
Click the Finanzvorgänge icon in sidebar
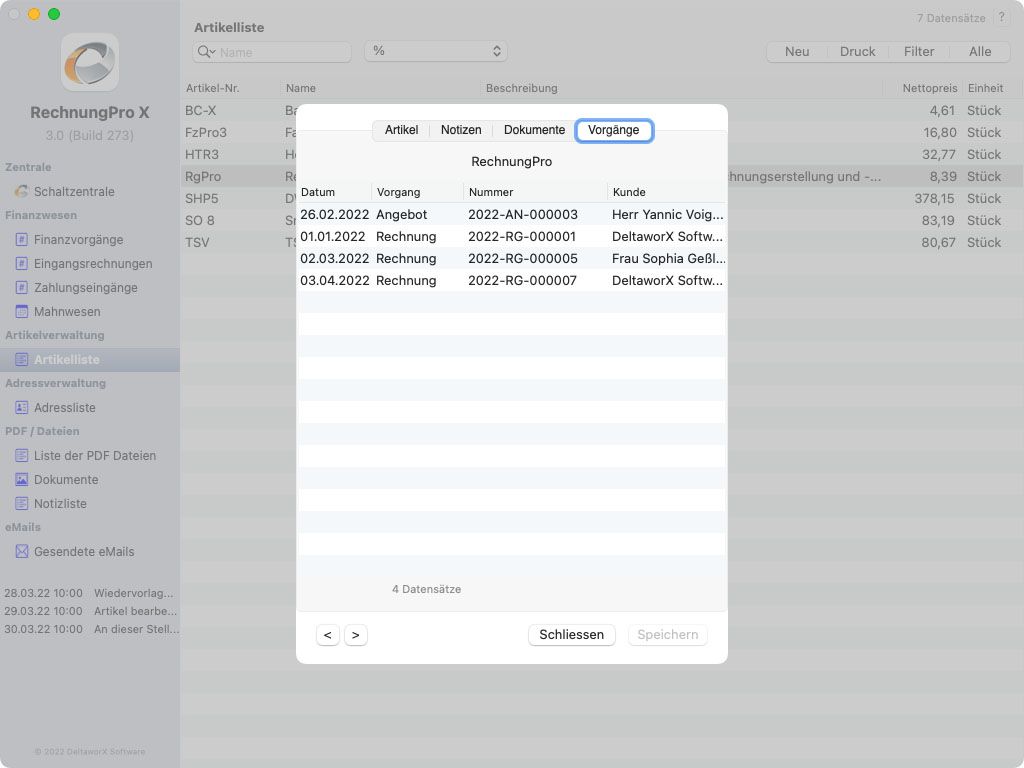22,239
